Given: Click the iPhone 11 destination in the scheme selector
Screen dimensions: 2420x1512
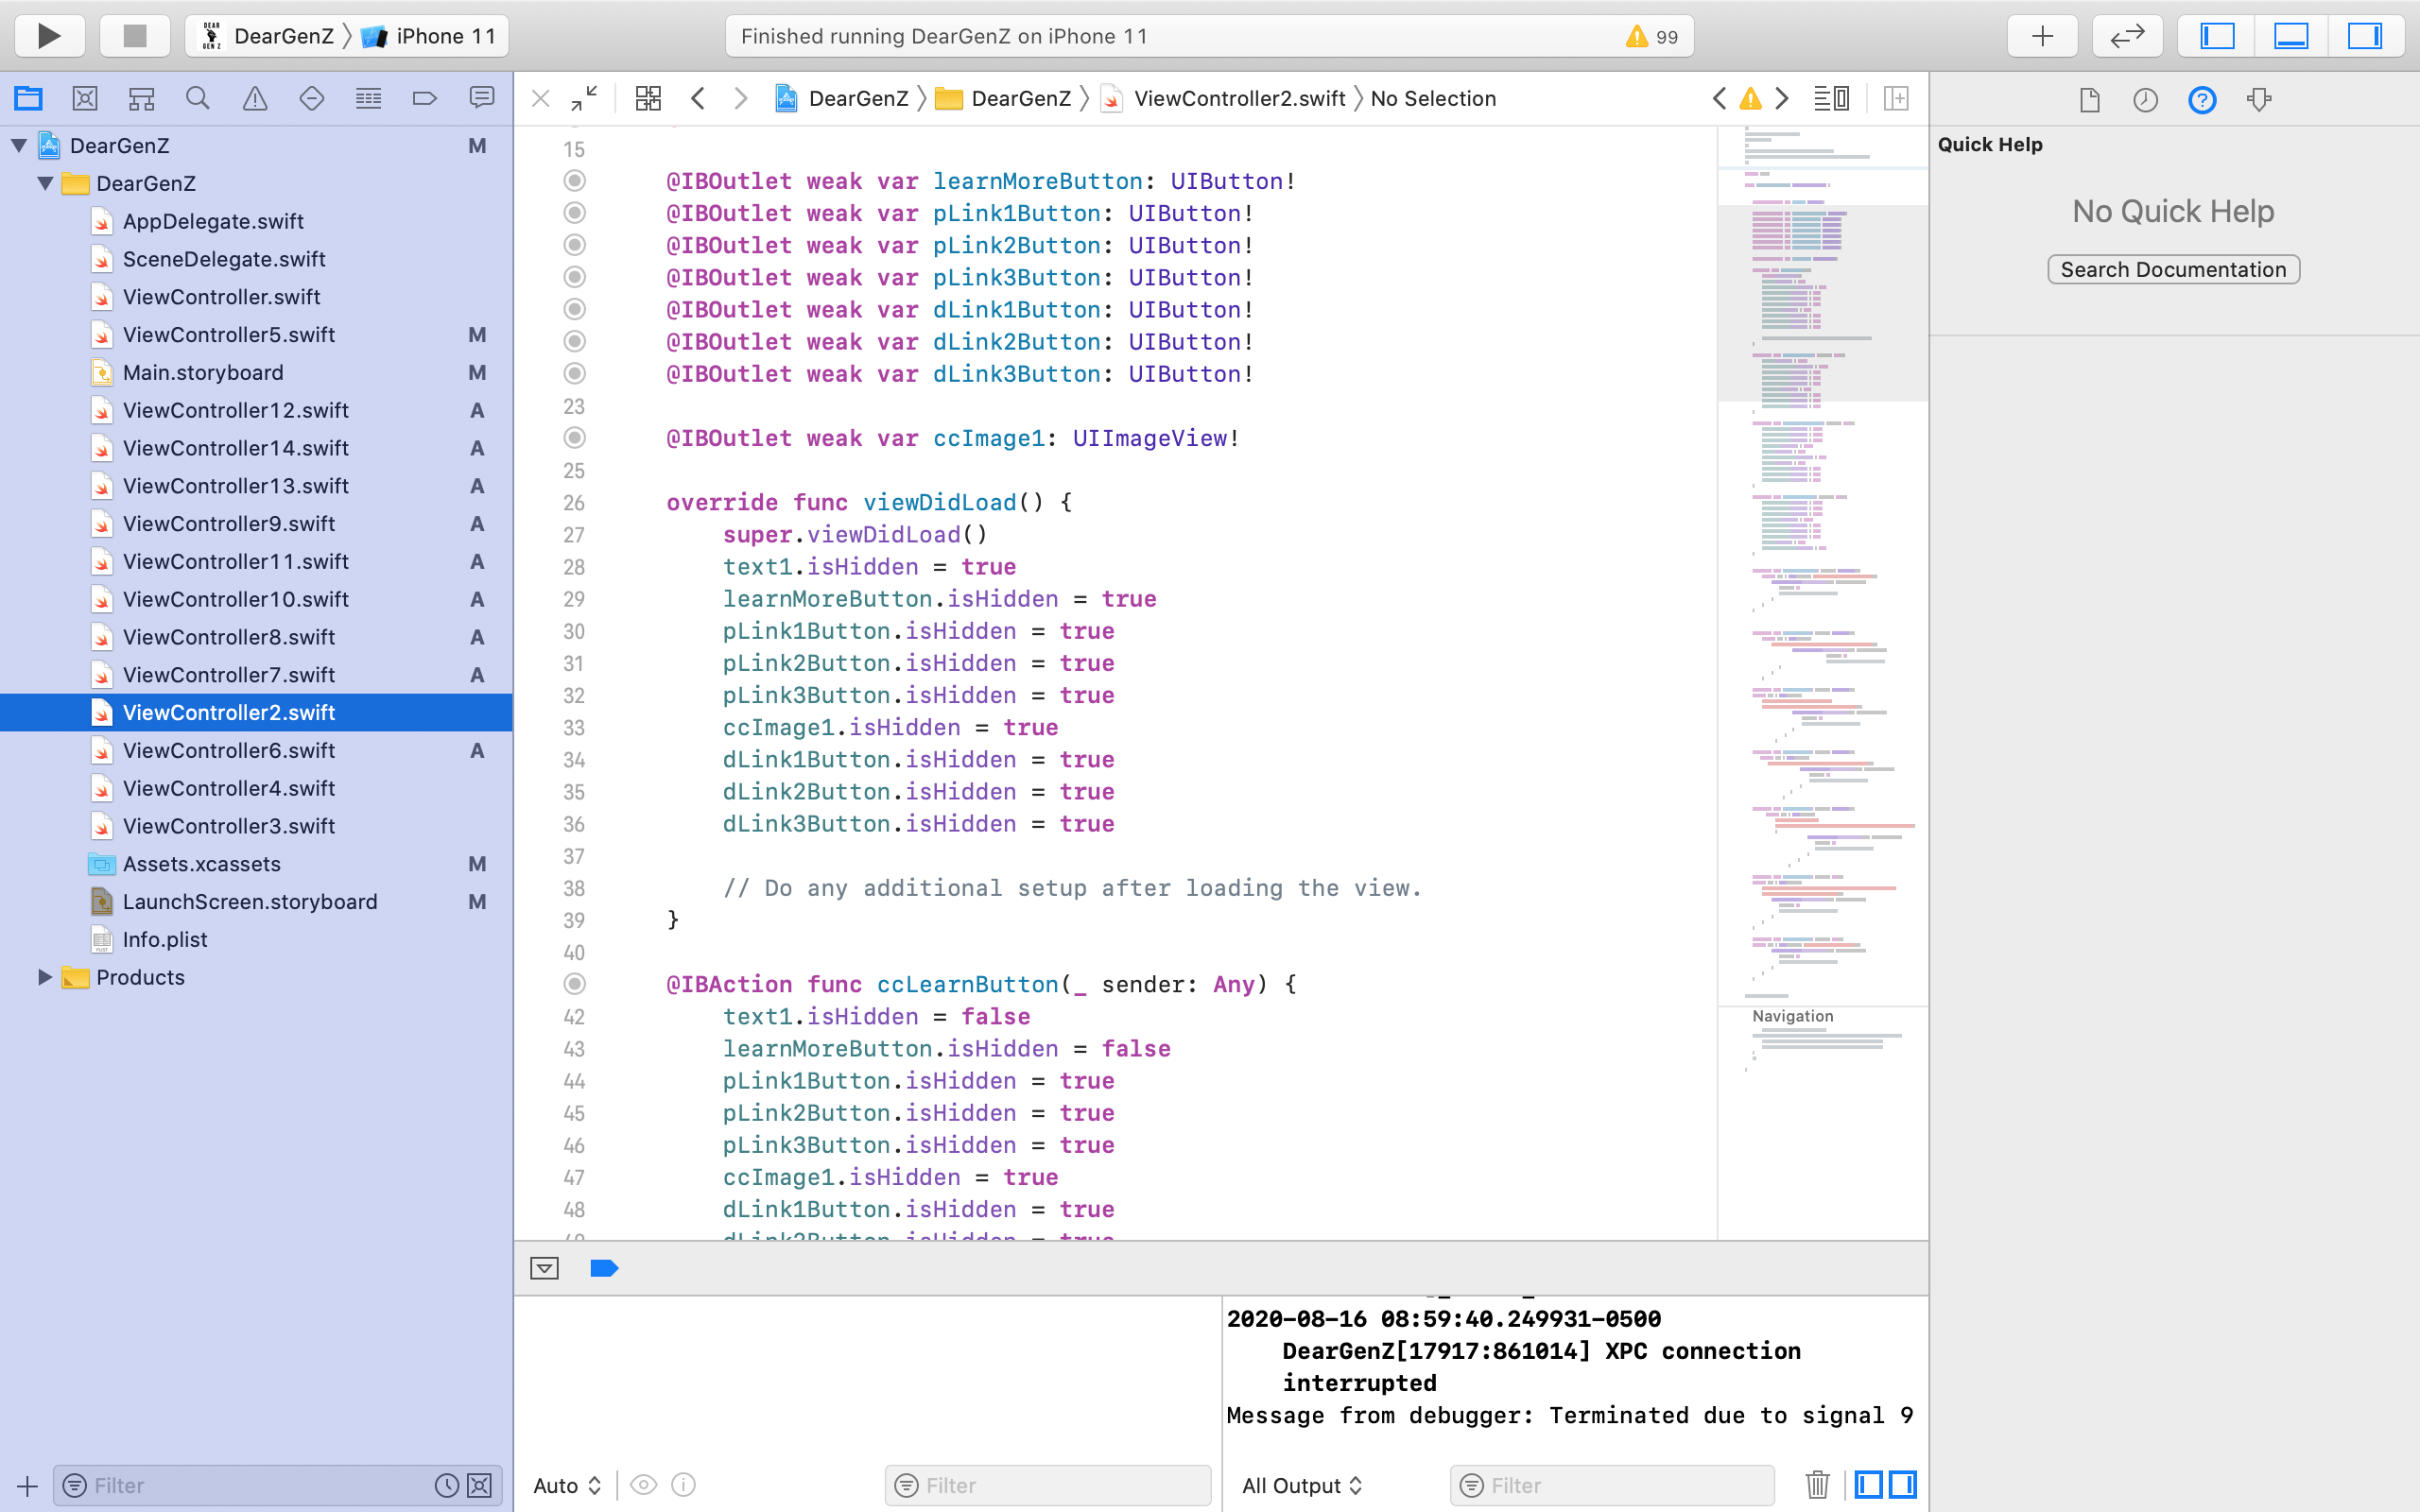Looking at the screenshot, I should (445, 36).
